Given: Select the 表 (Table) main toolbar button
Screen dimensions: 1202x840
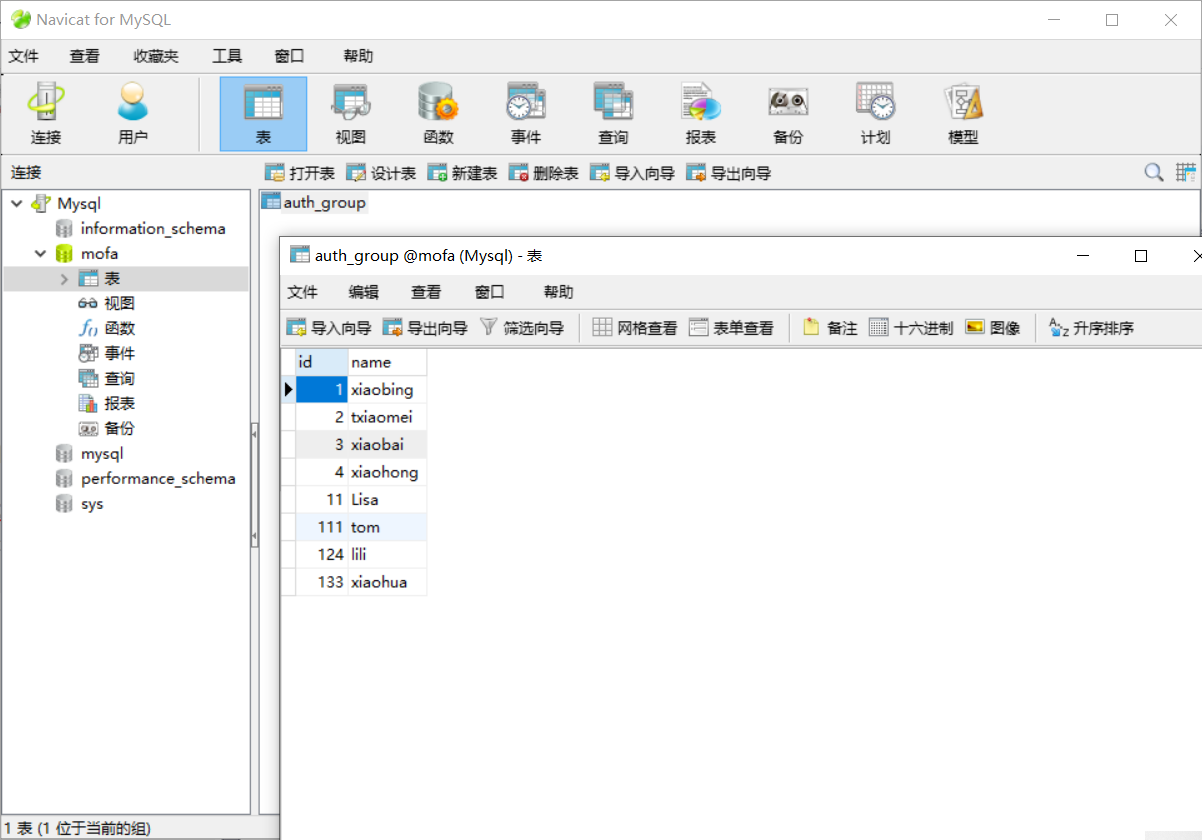Looking at the screenshot, I should coord(263,114).
